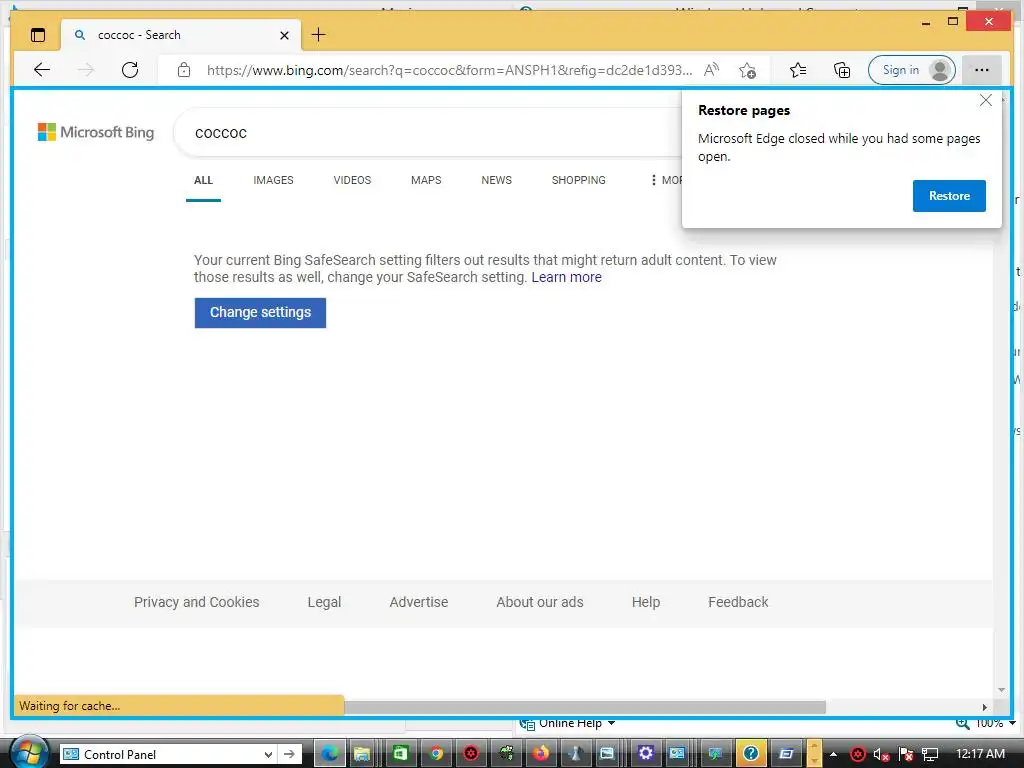Open the Privacy and Cookies link
Viewport: 1024px width, 768px height.
(x=197, y=602)
